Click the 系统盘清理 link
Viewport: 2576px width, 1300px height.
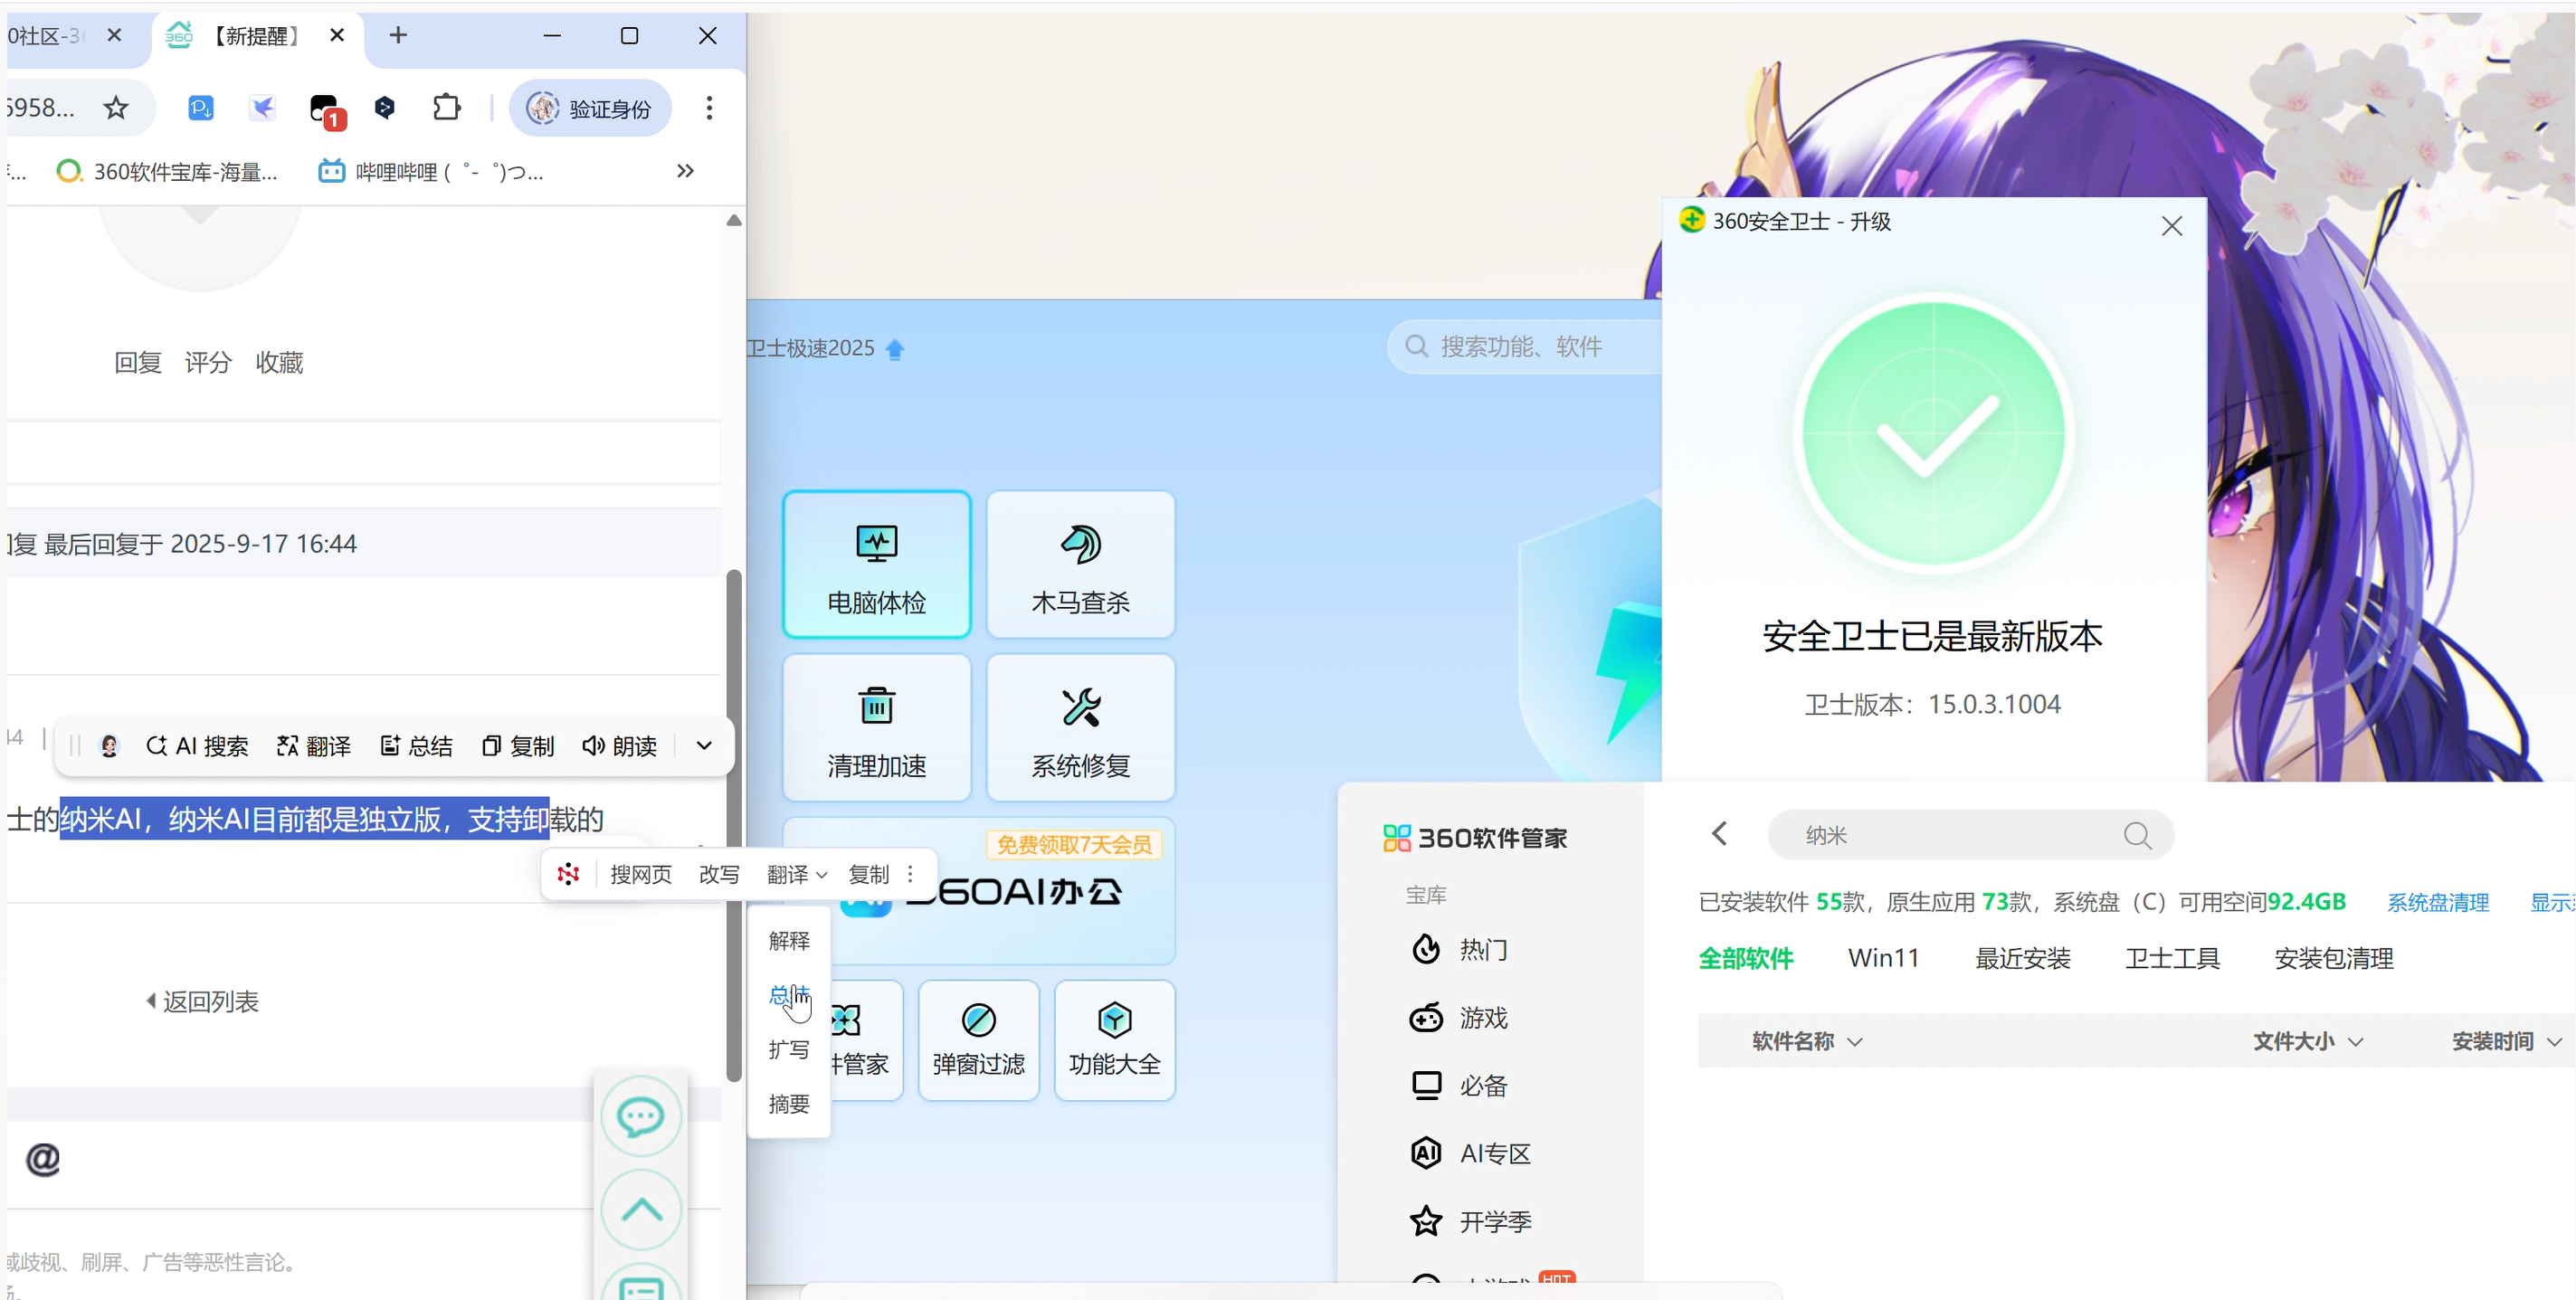coord(2437,902)
